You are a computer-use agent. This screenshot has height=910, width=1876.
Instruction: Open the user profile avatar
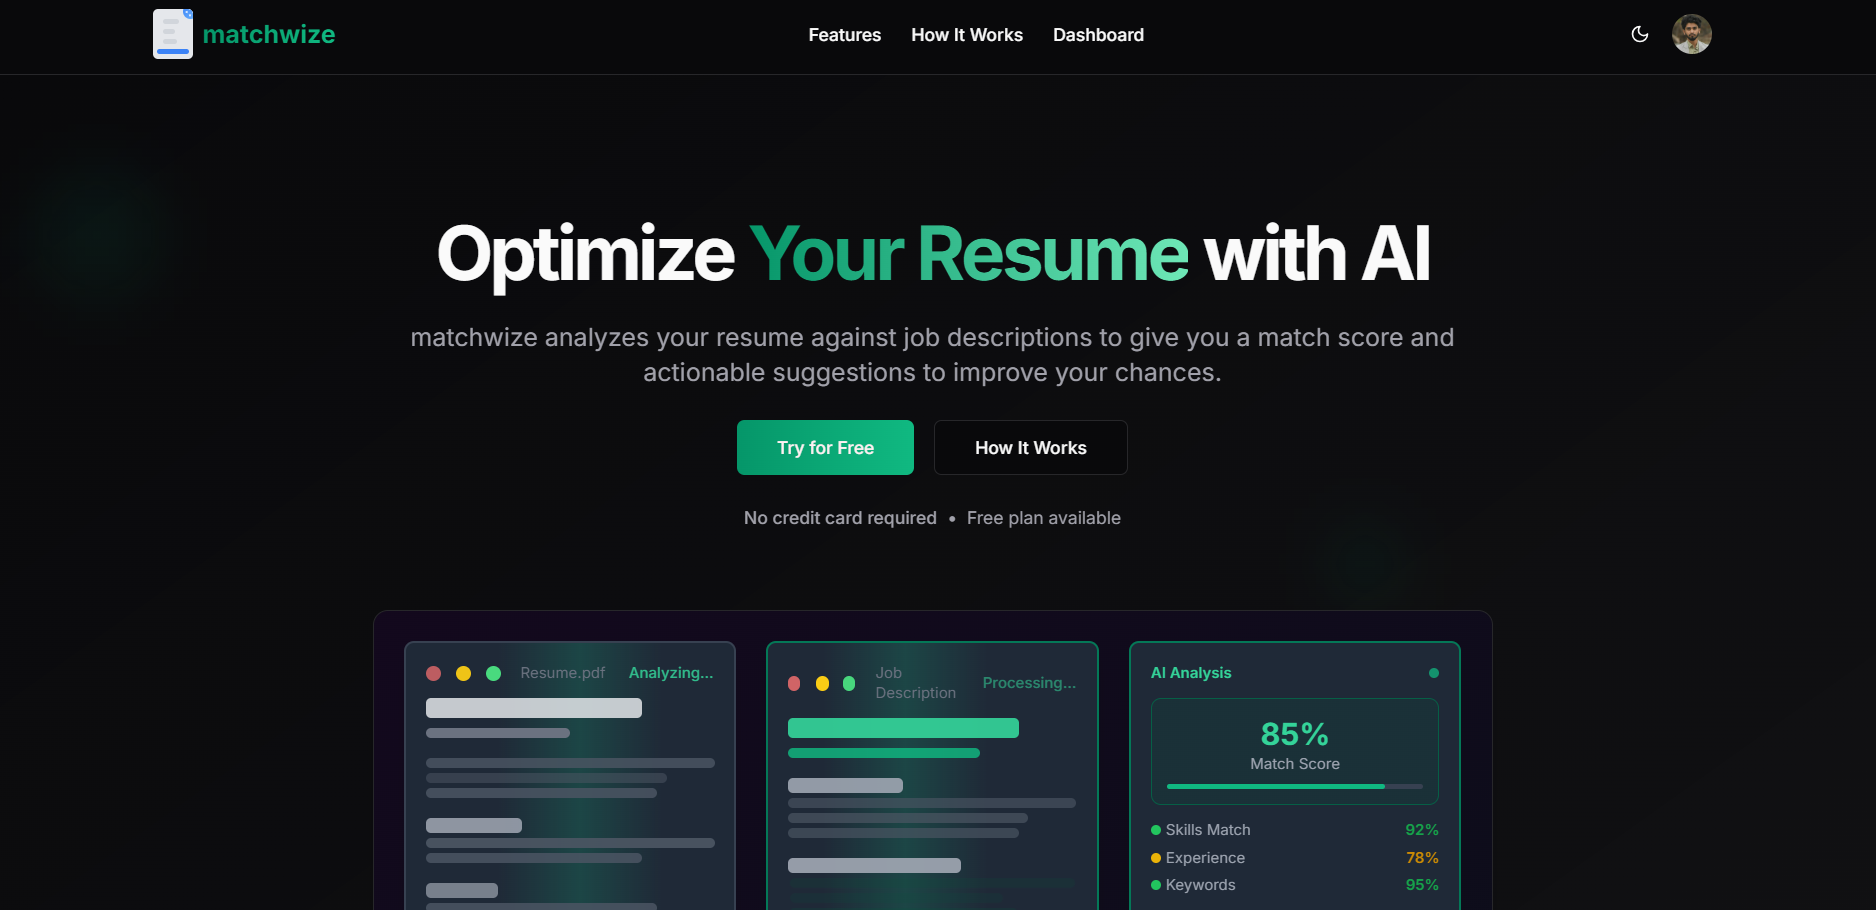click(x=1691, y=34)
